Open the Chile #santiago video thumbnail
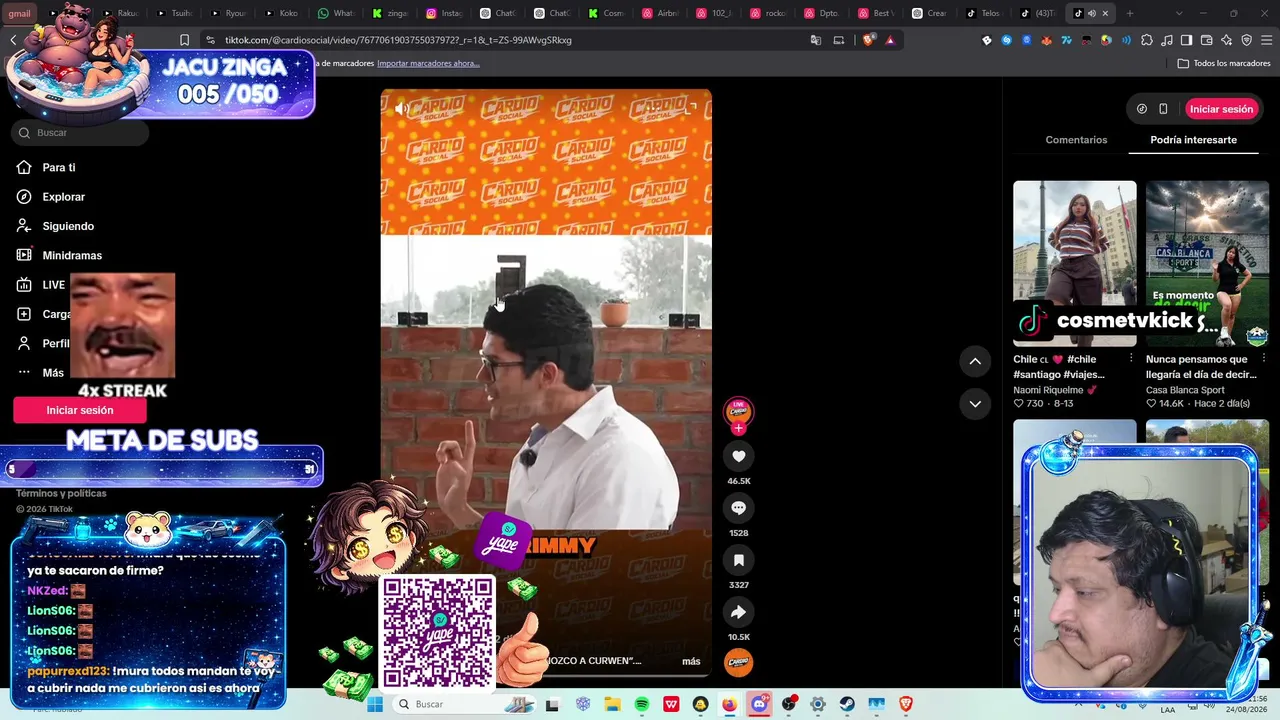 pyautogui.click(x=1075, y=262)
